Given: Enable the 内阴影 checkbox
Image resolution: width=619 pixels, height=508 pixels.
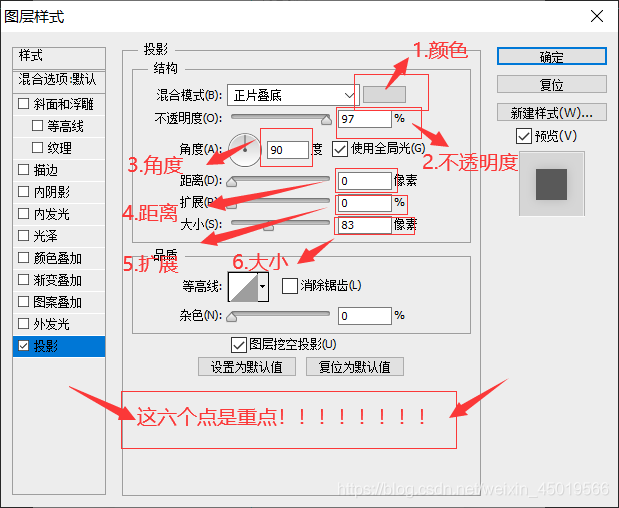Looking at the screenshot, I should (24, 192).
